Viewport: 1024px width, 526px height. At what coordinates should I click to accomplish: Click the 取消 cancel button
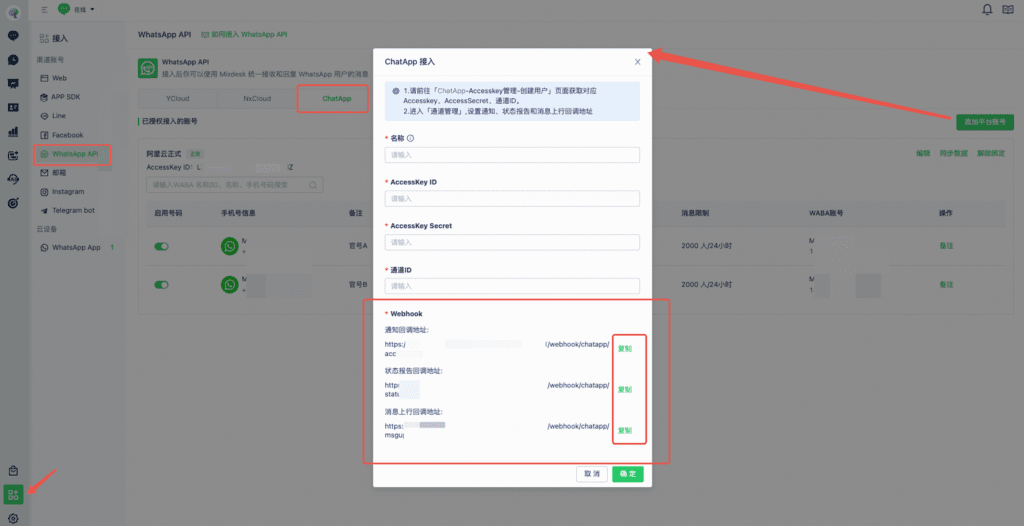click(593, 474)
